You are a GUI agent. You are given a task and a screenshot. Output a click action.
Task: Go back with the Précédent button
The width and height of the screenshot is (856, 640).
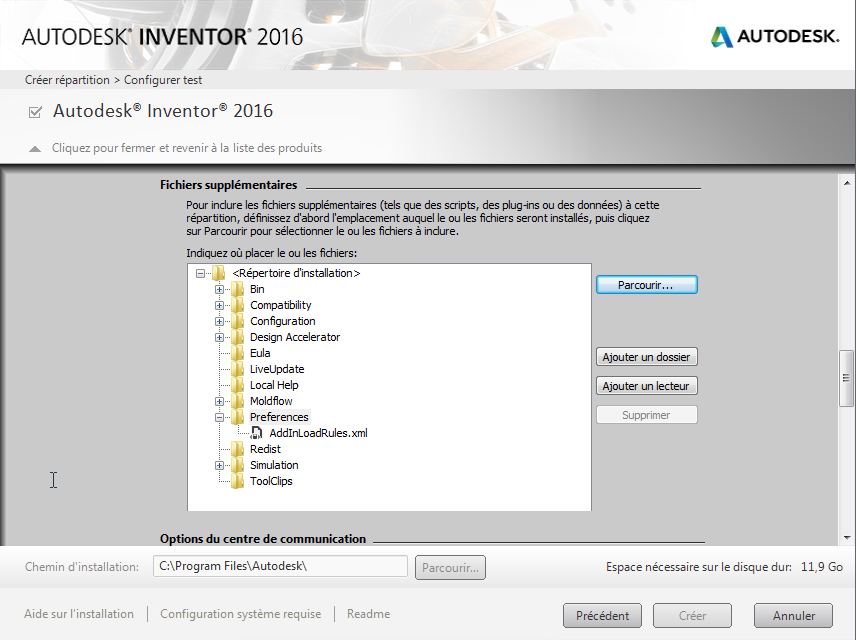602,615
